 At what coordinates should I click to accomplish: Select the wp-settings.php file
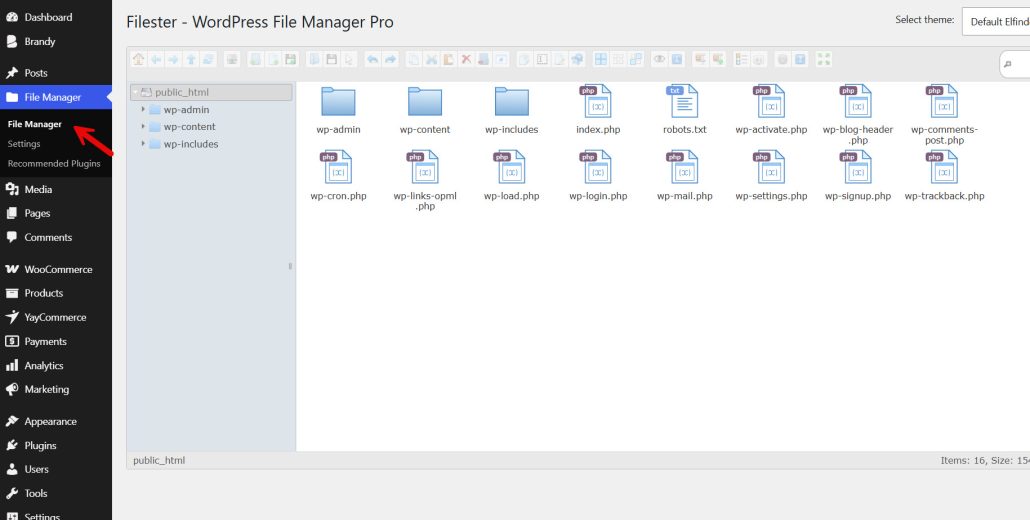tap(771, 175)
